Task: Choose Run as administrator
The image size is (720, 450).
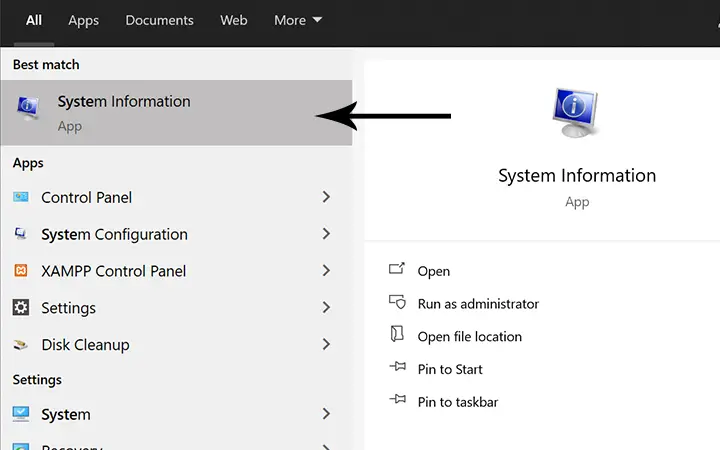Action: pos(478,304)
